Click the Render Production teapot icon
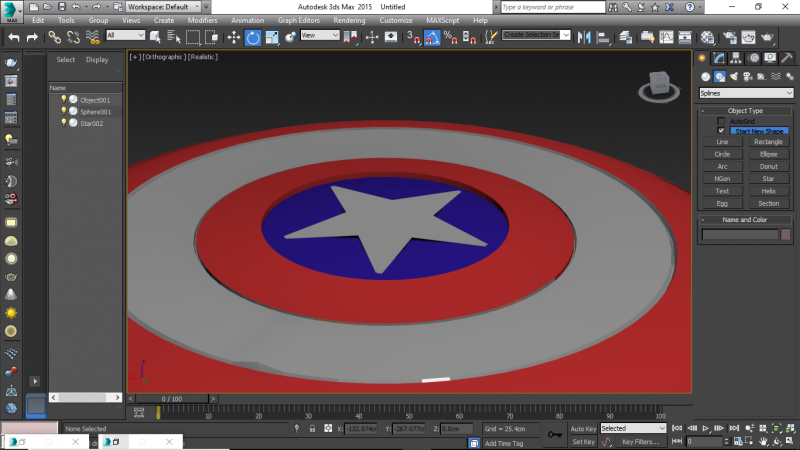The height and width of the screenshot is (450, 800). (767, 37)
